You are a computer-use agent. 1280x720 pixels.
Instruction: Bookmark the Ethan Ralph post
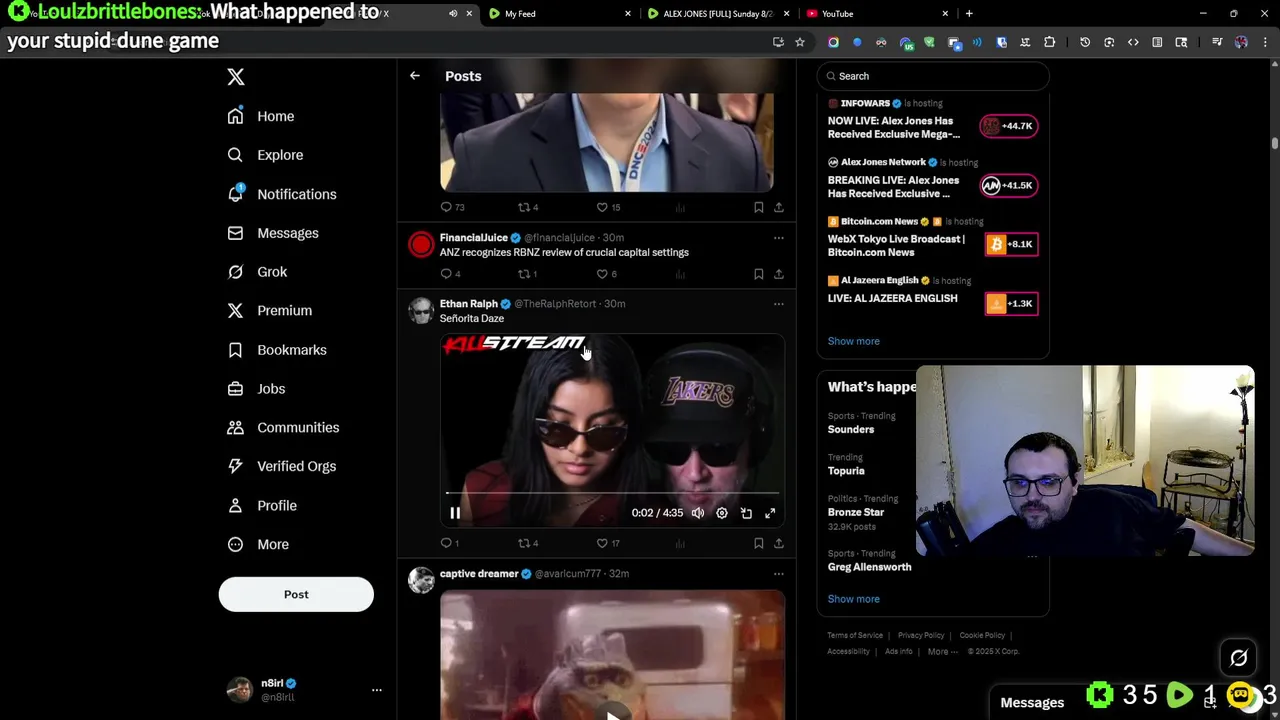pos(759,543)
